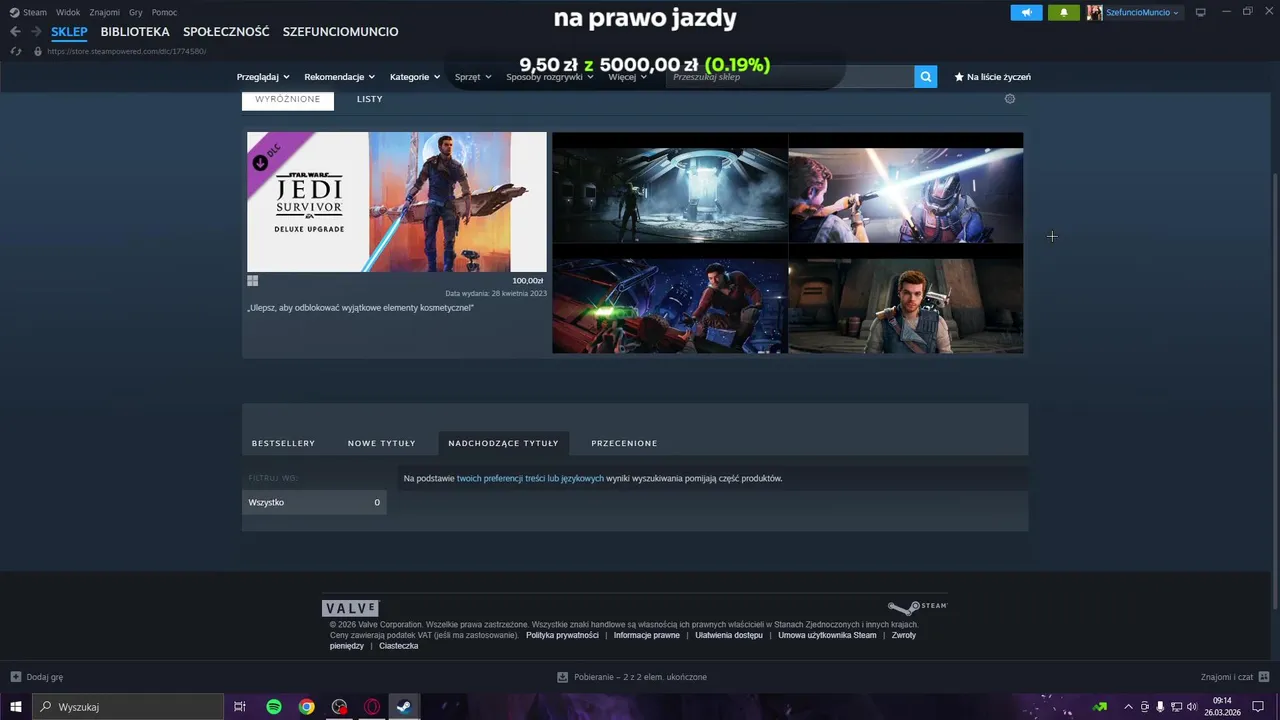Expand the Przeglądaj dropdown
This screenshot has width=1280, height=720.
(263, 77)
